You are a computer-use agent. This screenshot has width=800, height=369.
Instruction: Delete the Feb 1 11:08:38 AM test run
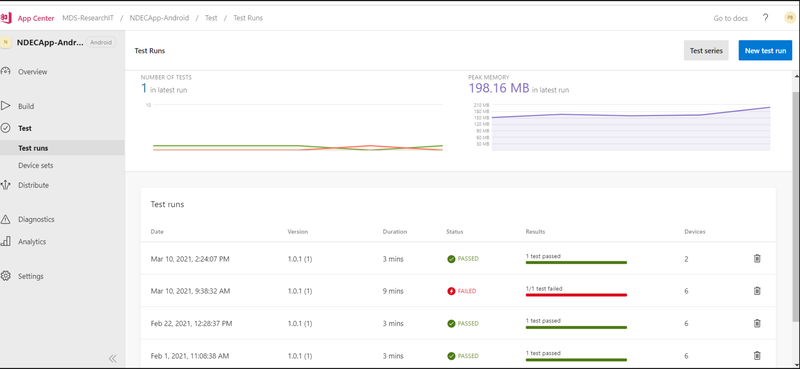(x=757, y=356)
